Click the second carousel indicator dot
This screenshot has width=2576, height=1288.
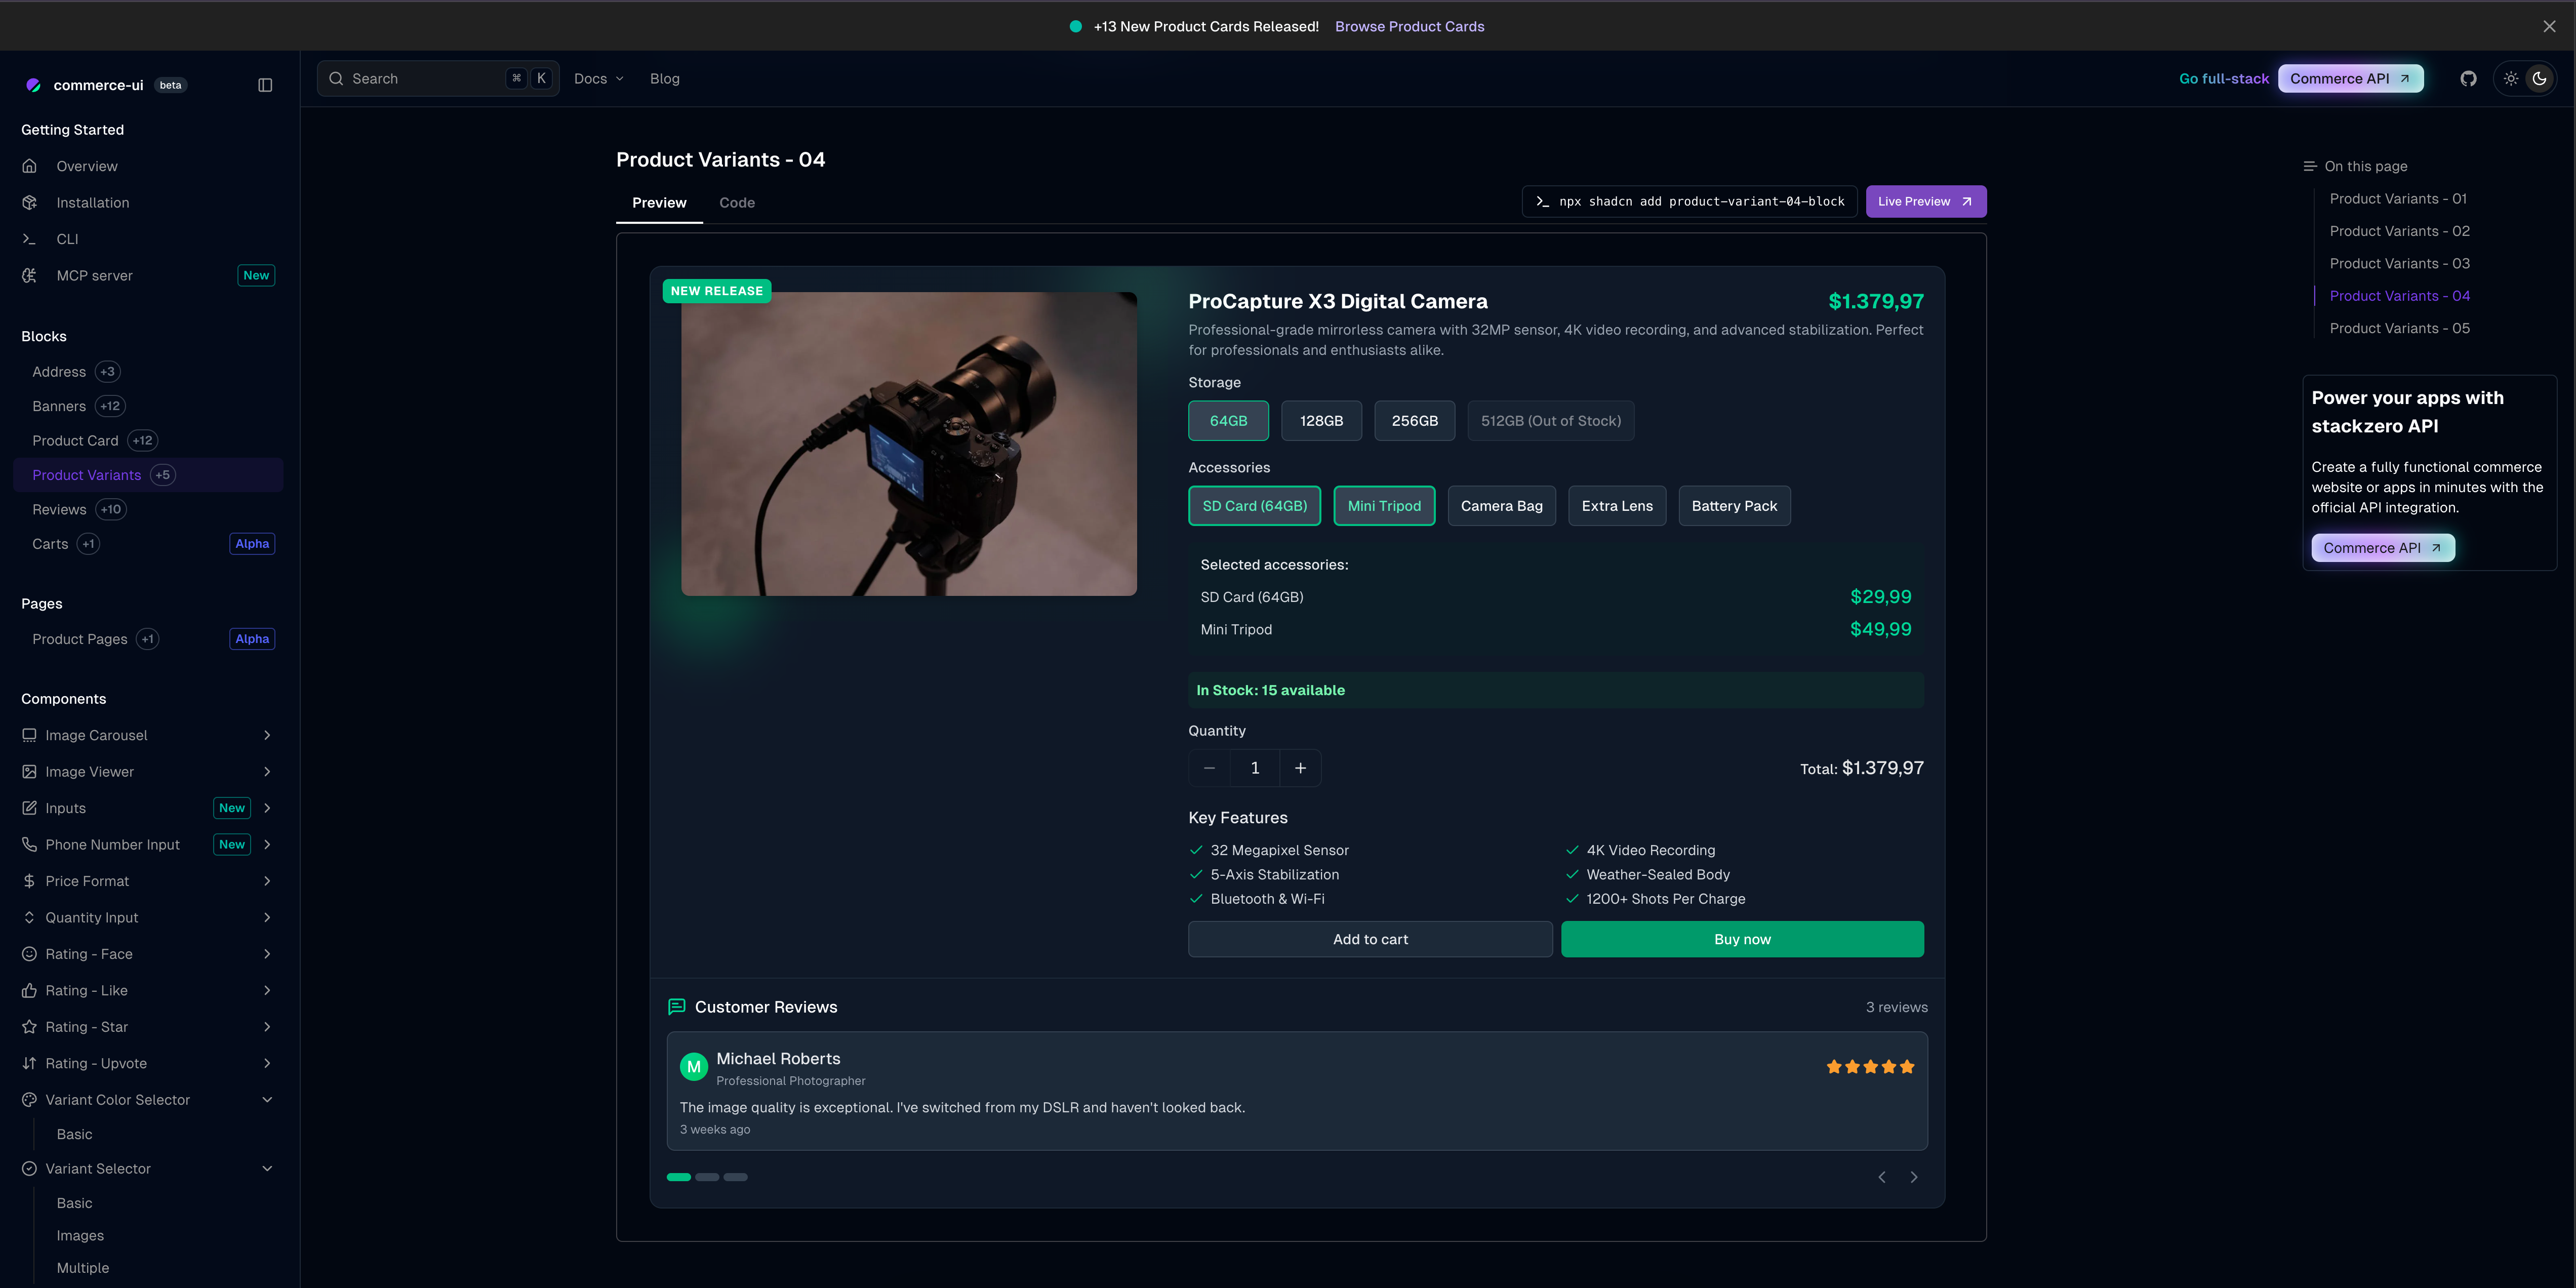(707, 1177)
